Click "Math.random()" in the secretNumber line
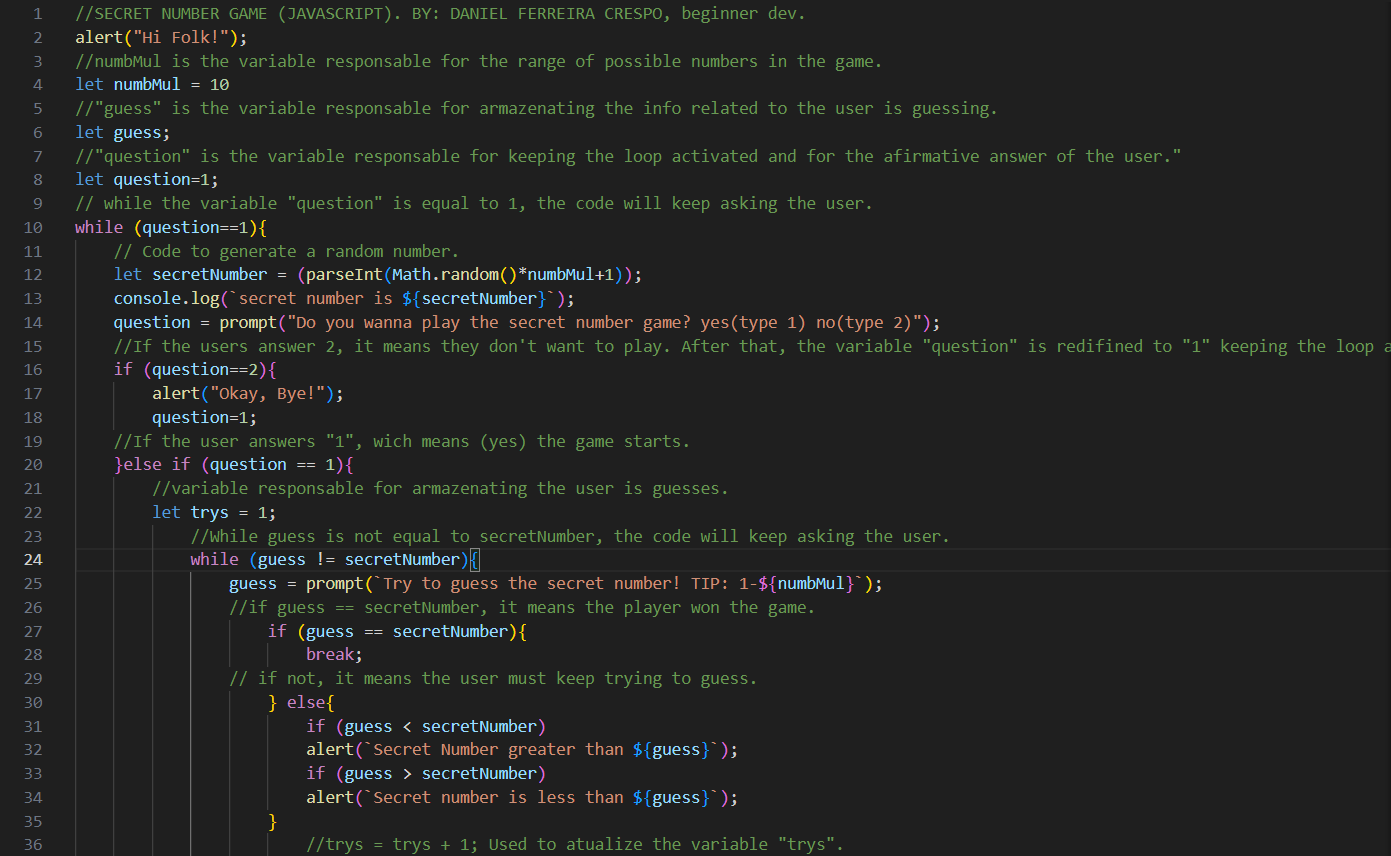This screenshot has width=1391, height=856. [455, 275]
